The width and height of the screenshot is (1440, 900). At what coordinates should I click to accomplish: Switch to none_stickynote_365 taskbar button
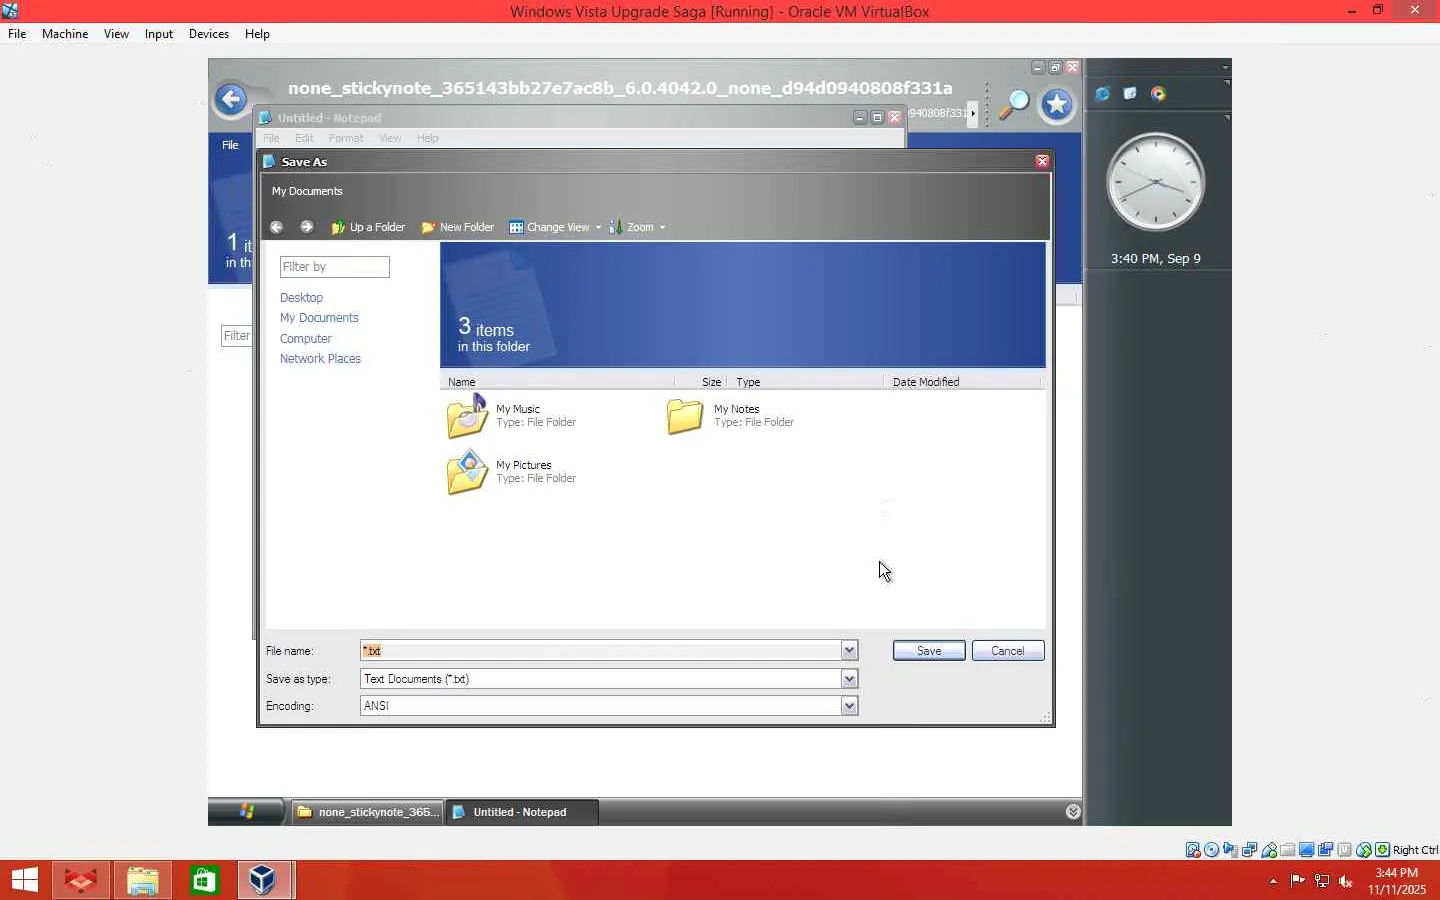pyautogui.click(x=368, y=812)
